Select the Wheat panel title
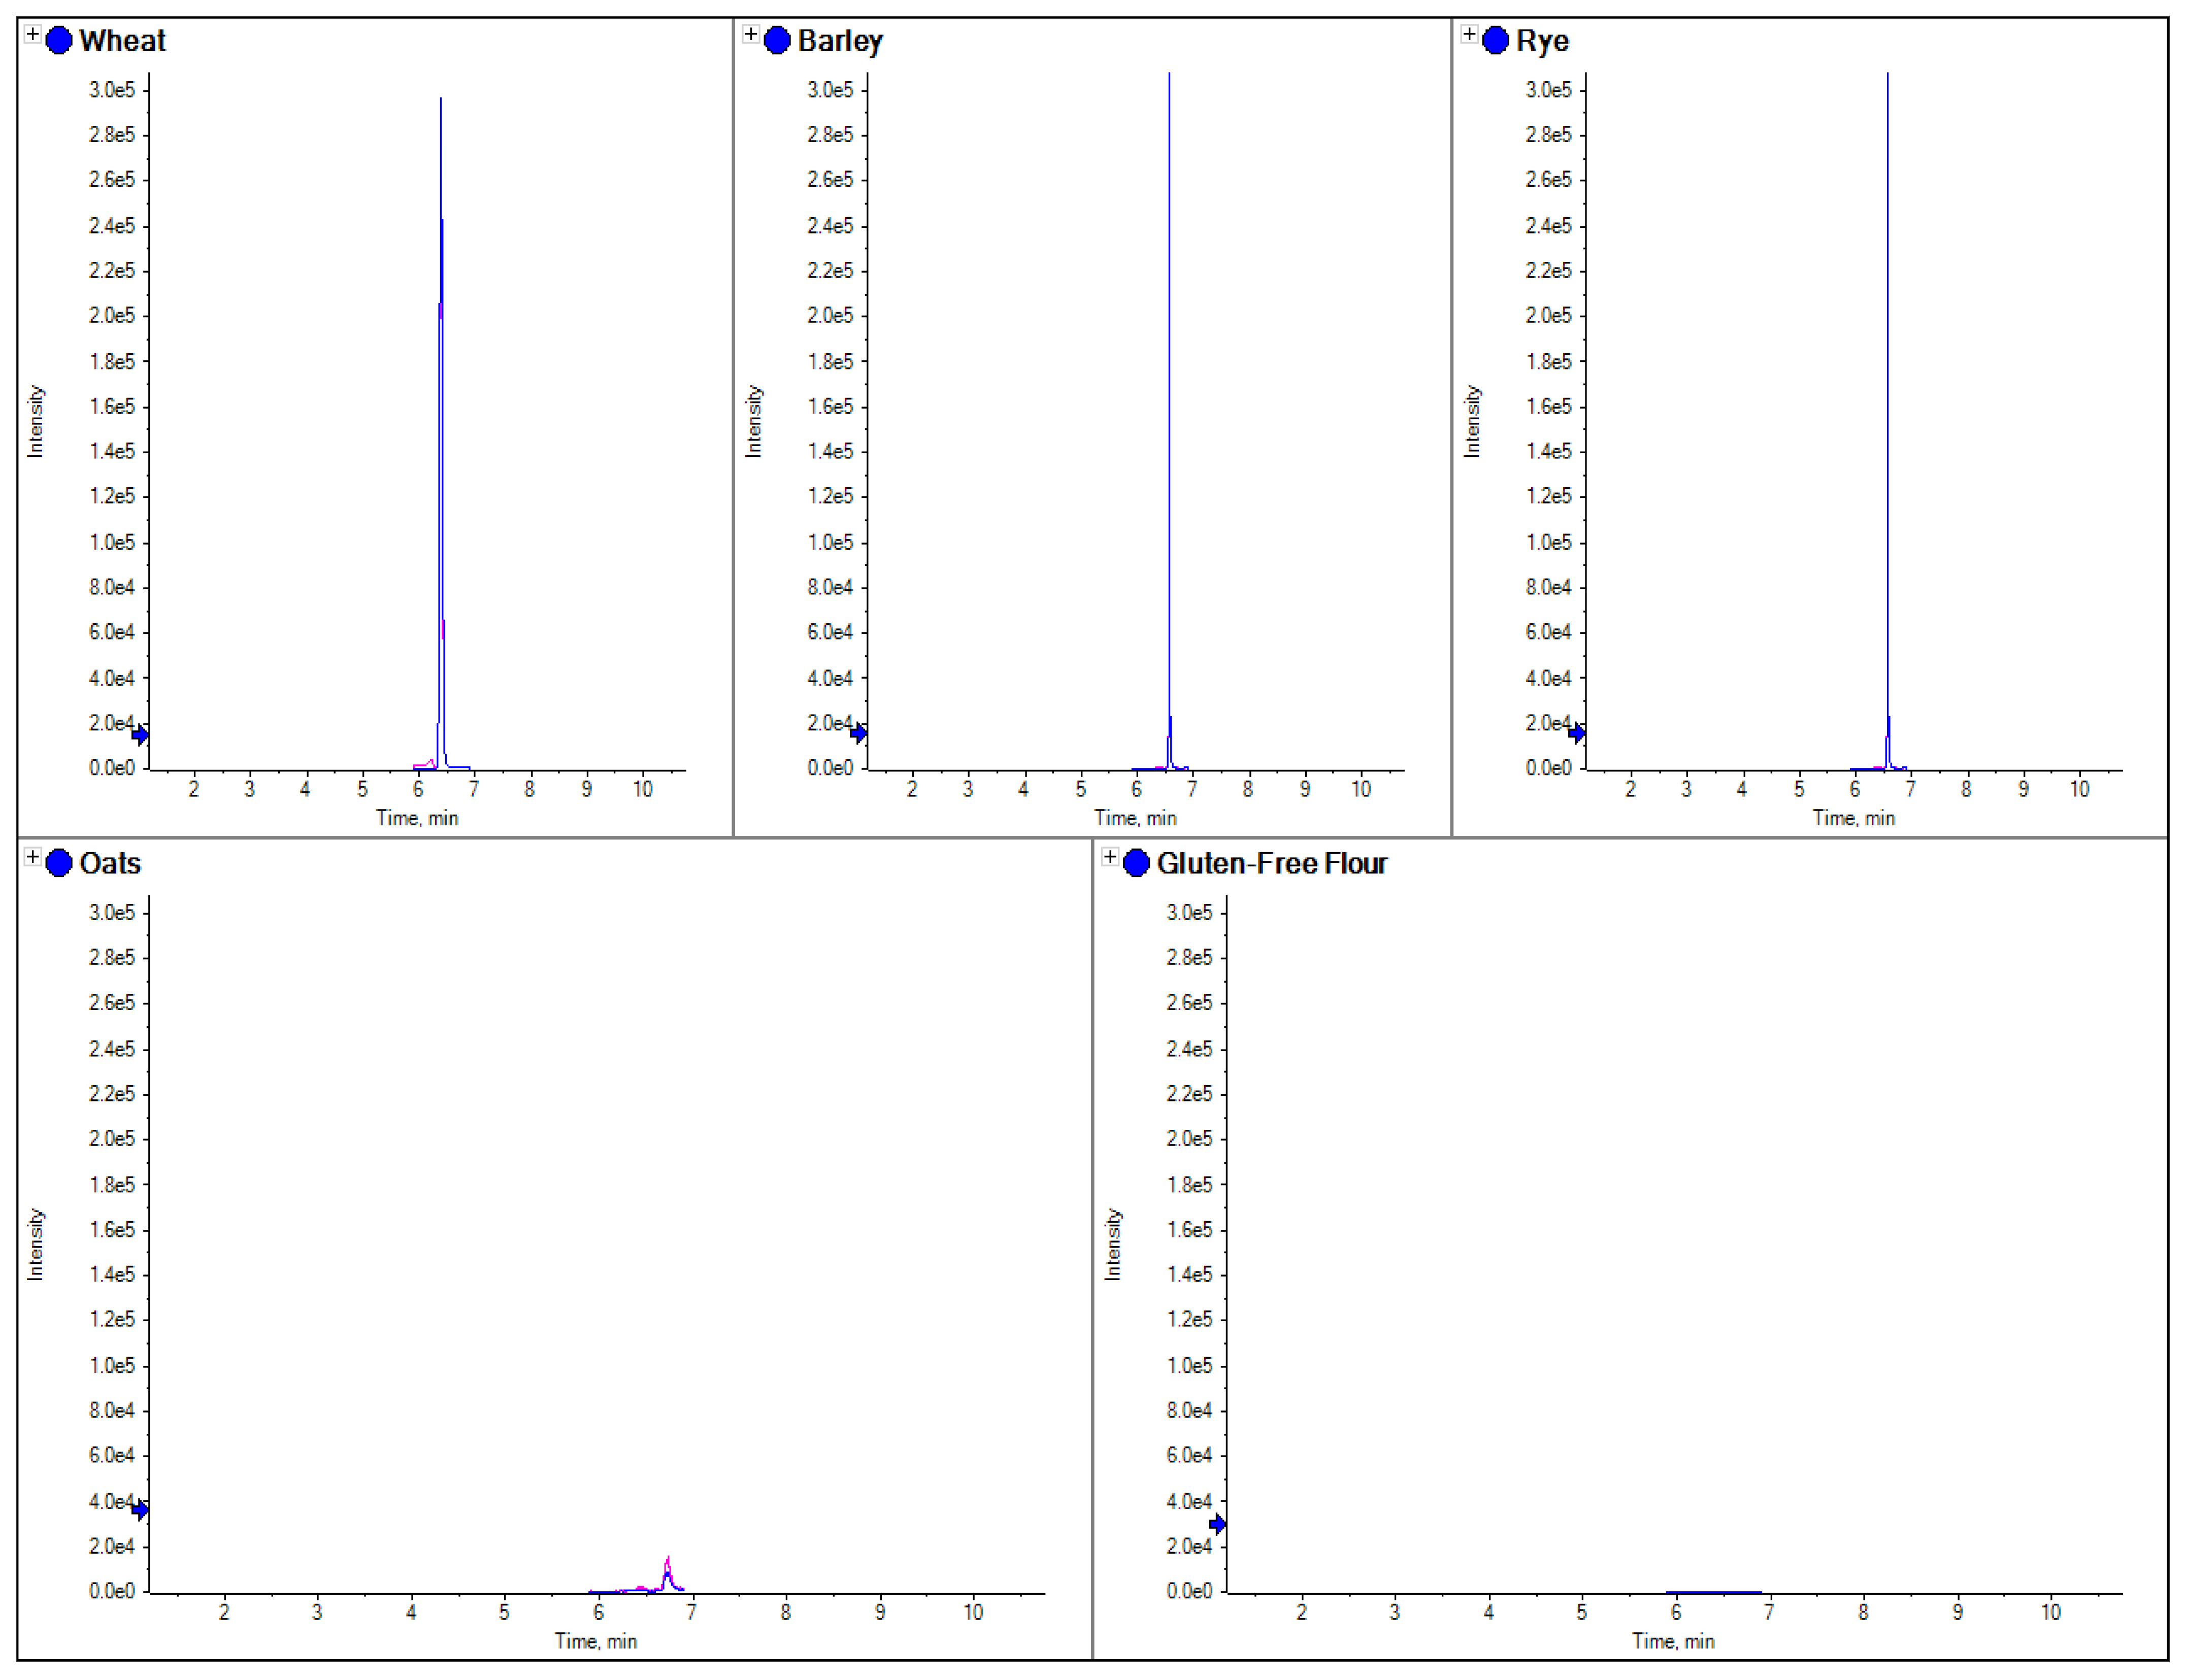 pyautogui.click(x=122, y=41)
